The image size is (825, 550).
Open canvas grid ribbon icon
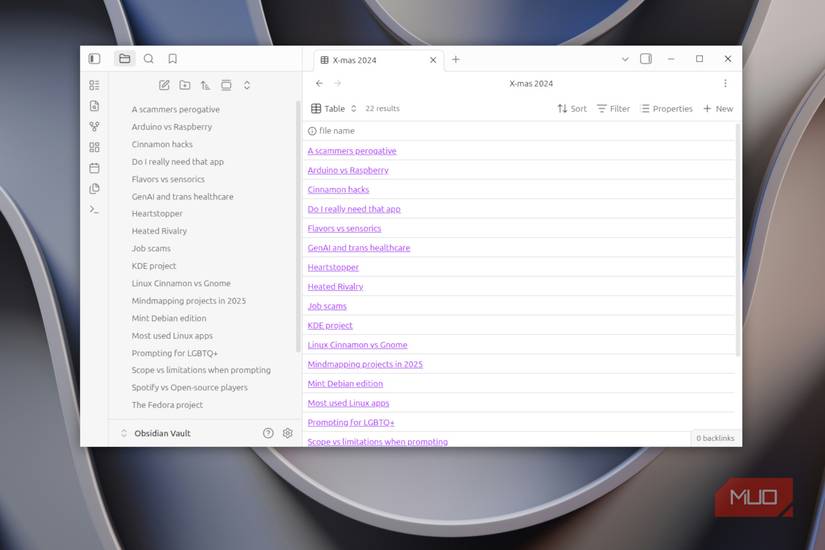tap(94, 147)
